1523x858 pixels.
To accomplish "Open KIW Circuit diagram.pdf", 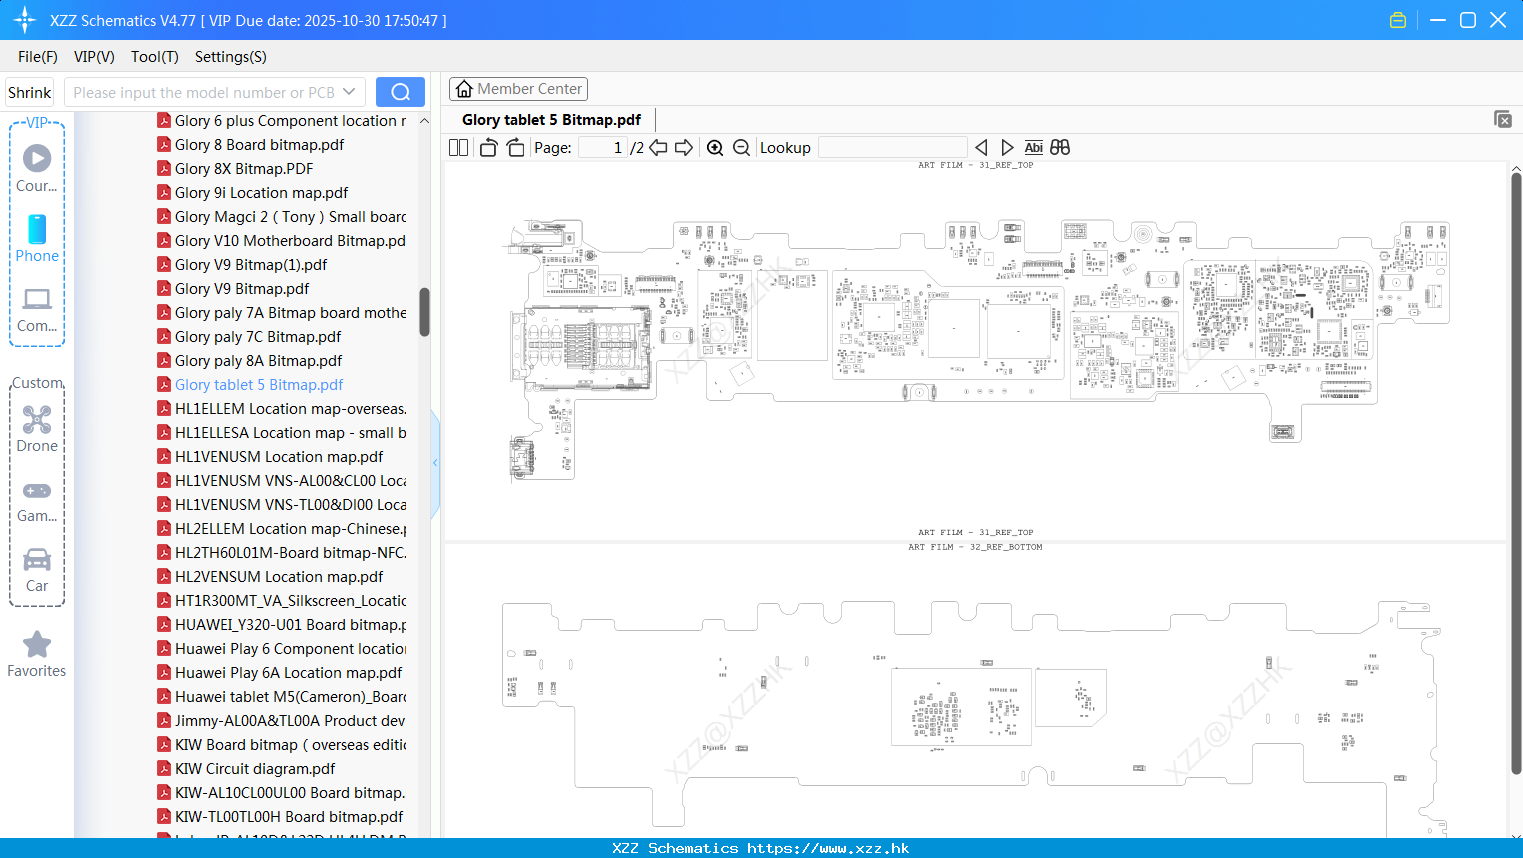I will 255,769.
